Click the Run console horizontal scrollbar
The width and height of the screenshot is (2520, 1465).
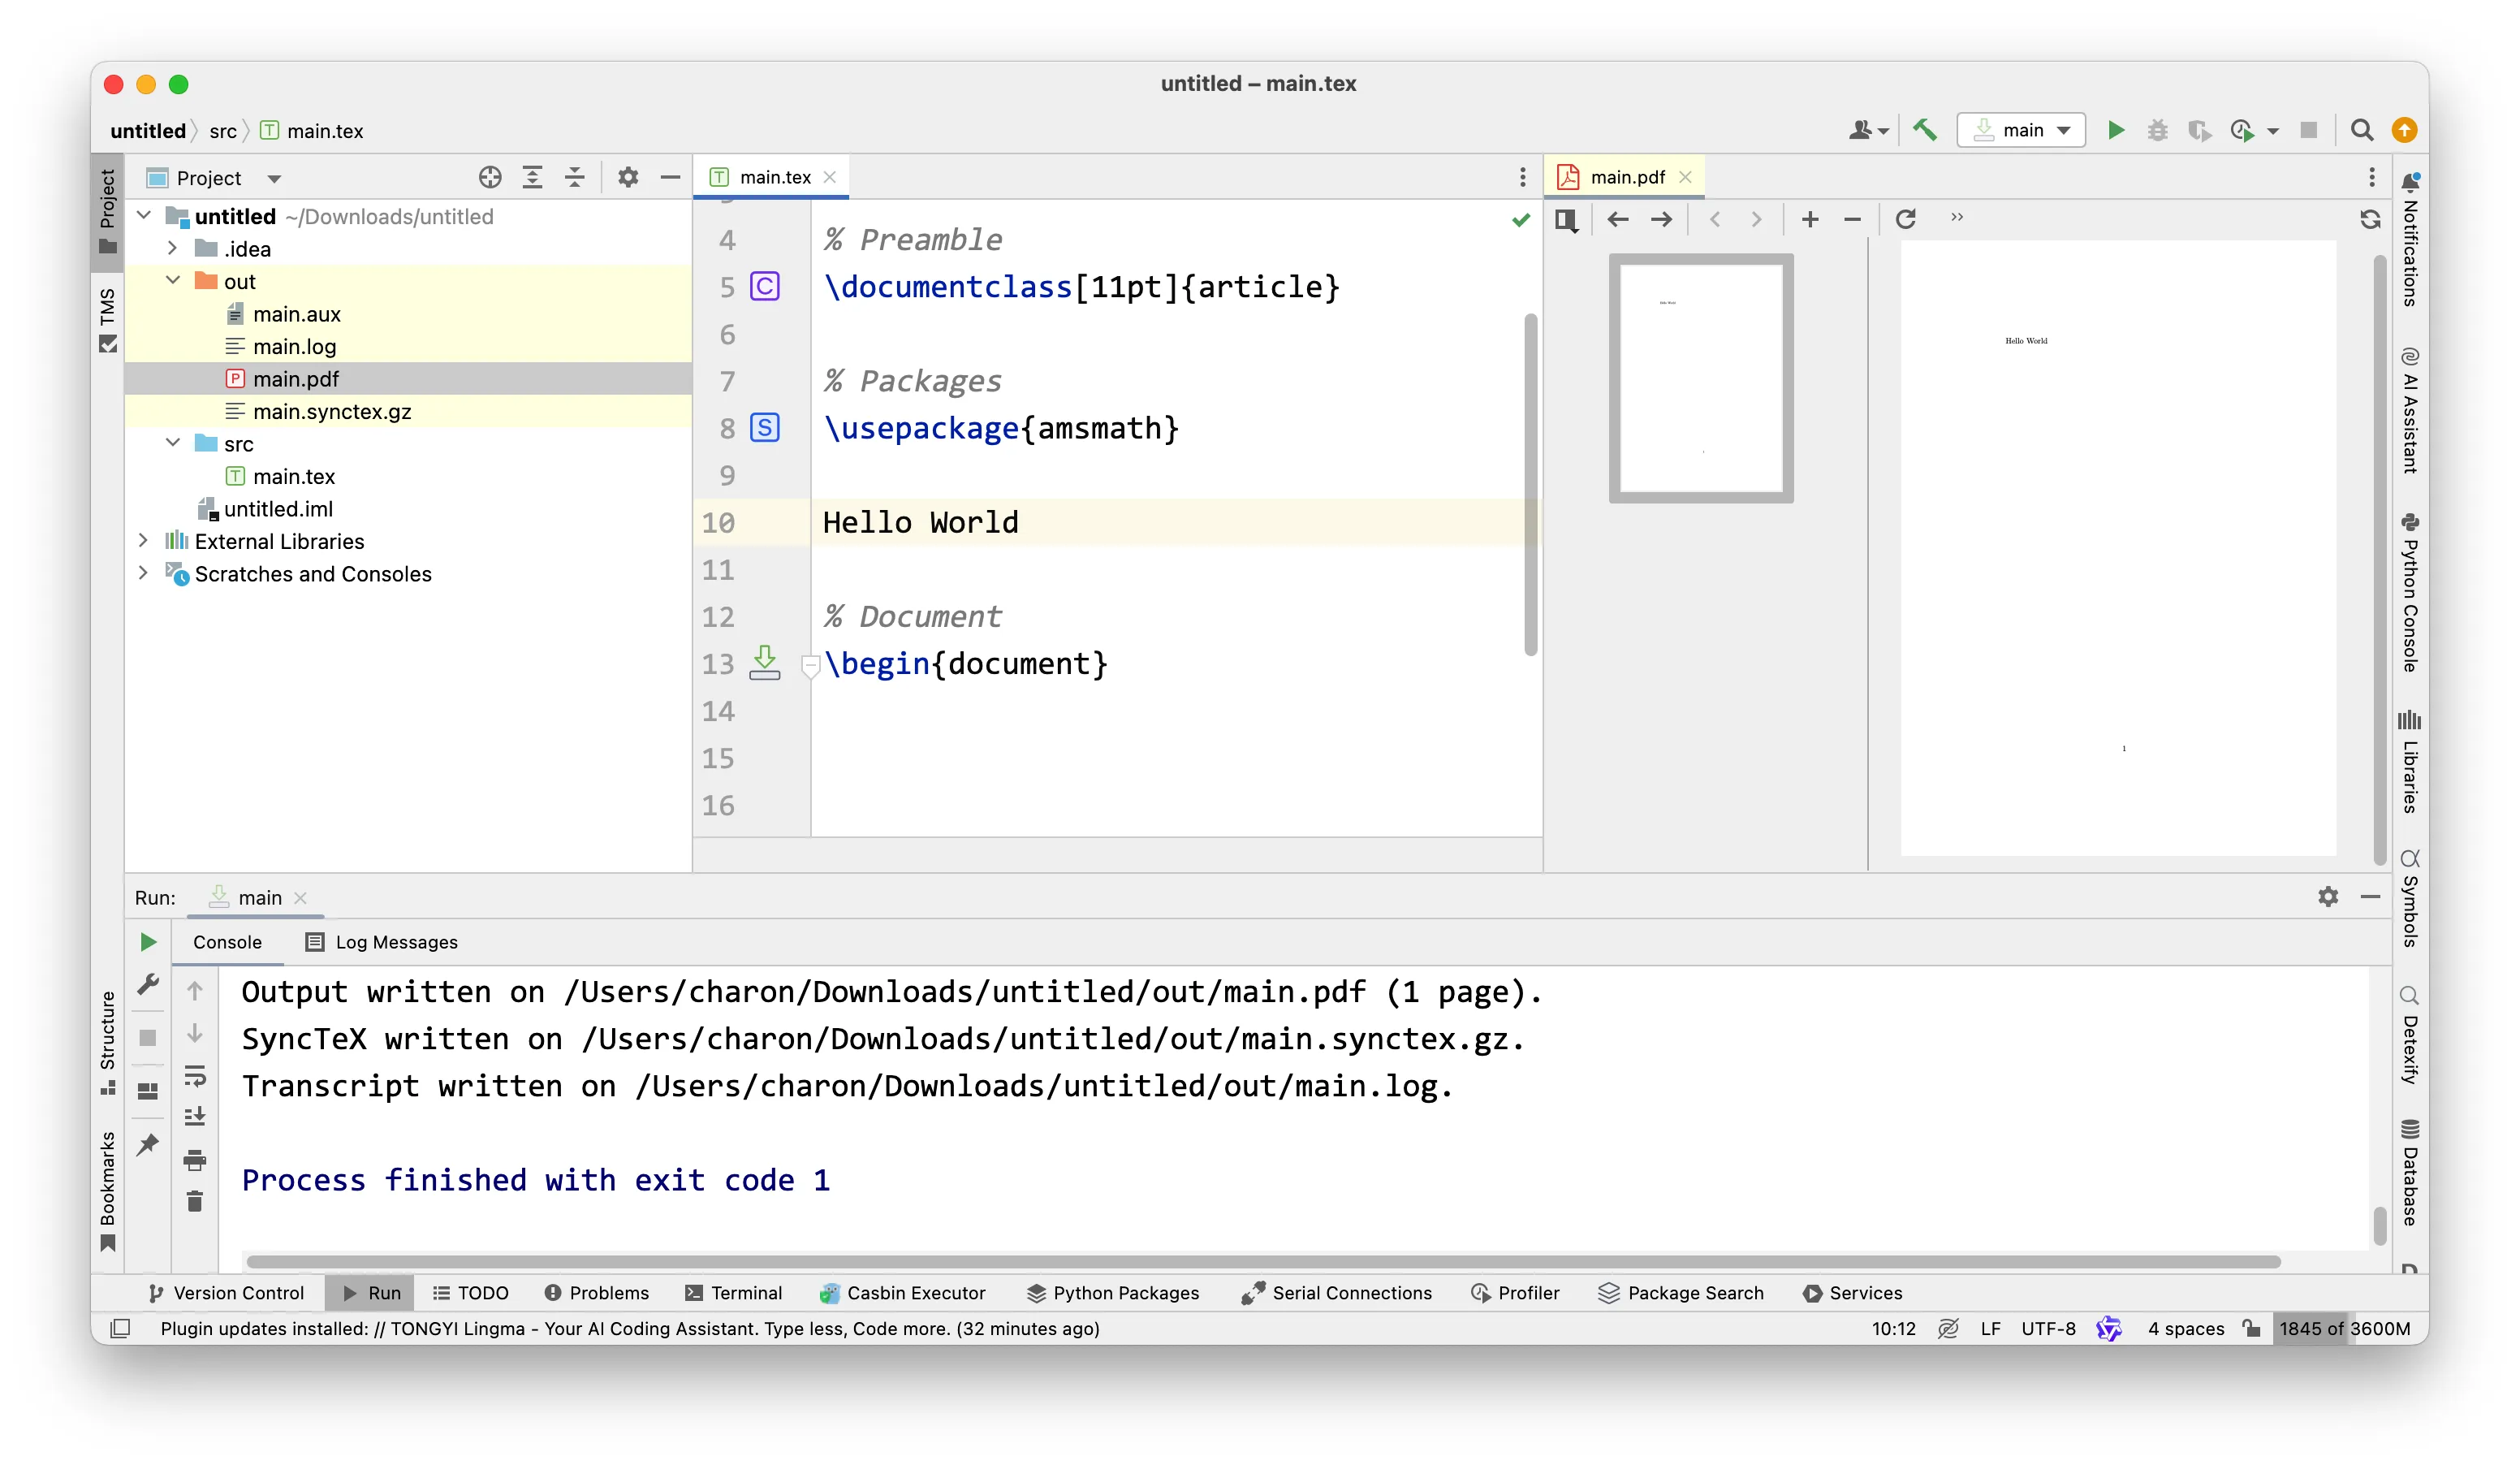[x=1263, y=1261]
